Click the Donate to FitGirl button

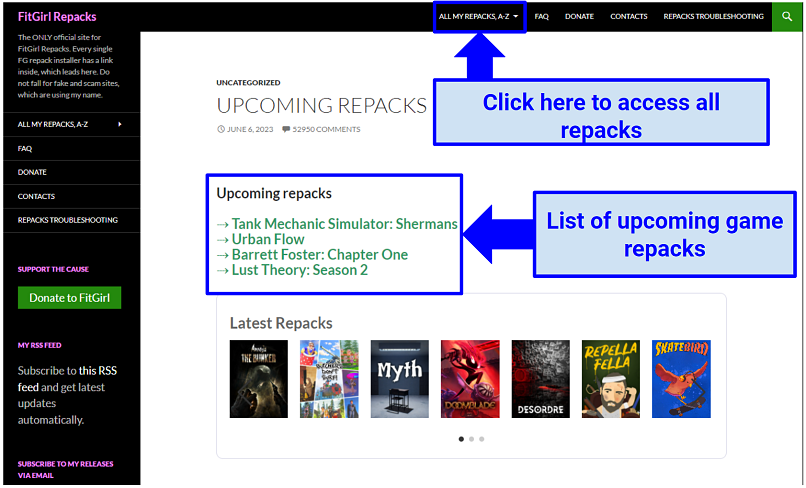(x=69, y=298)
